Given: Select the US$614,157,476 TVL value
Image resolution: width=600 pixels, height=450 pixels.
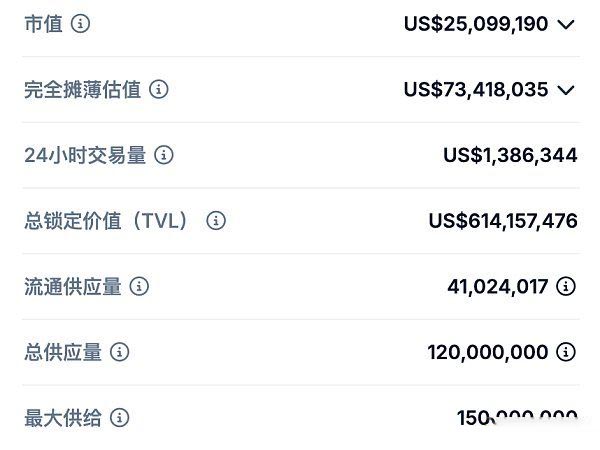Looking at the screenshot, I should 503,221.
